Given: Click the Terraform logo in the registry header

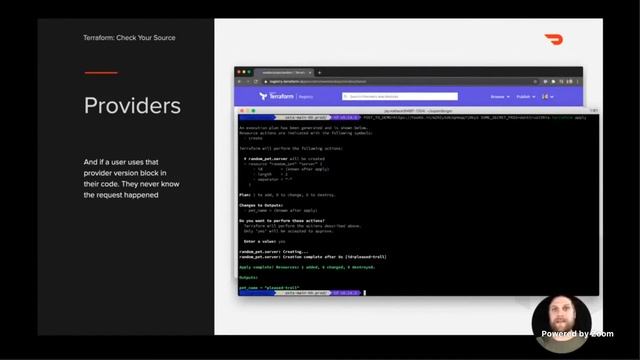Looking at the screenshot, I should [276, 96].
